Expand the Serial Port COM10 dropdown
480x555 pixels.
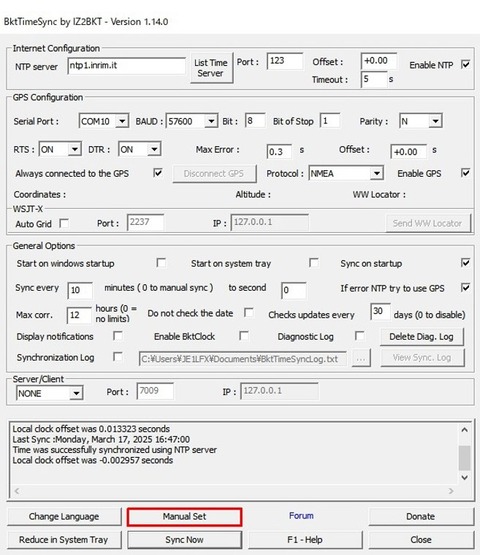point(104,121)
